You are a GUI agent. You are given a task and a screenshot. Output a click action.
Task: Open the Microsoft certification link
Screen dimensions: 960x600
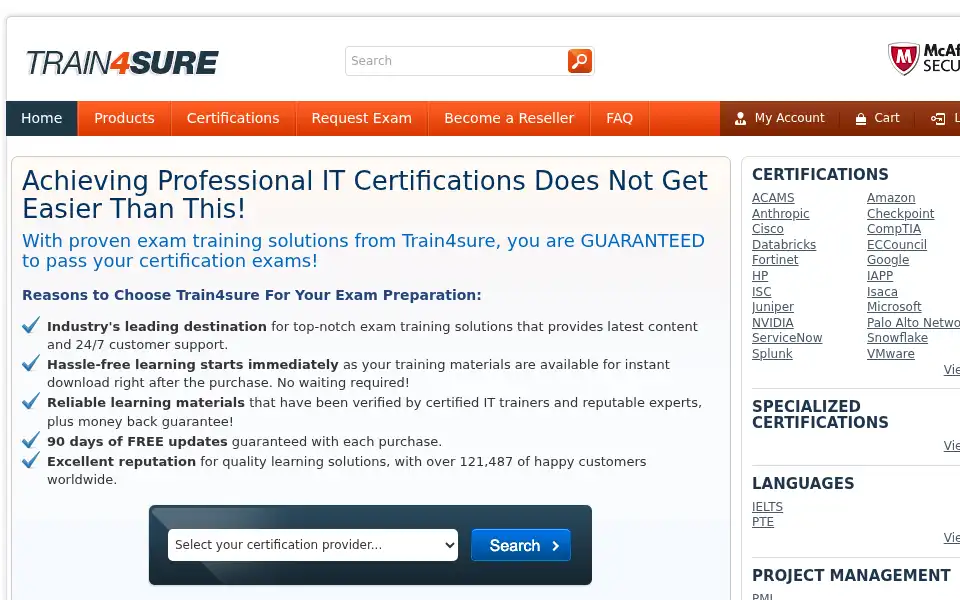(894, 307)
